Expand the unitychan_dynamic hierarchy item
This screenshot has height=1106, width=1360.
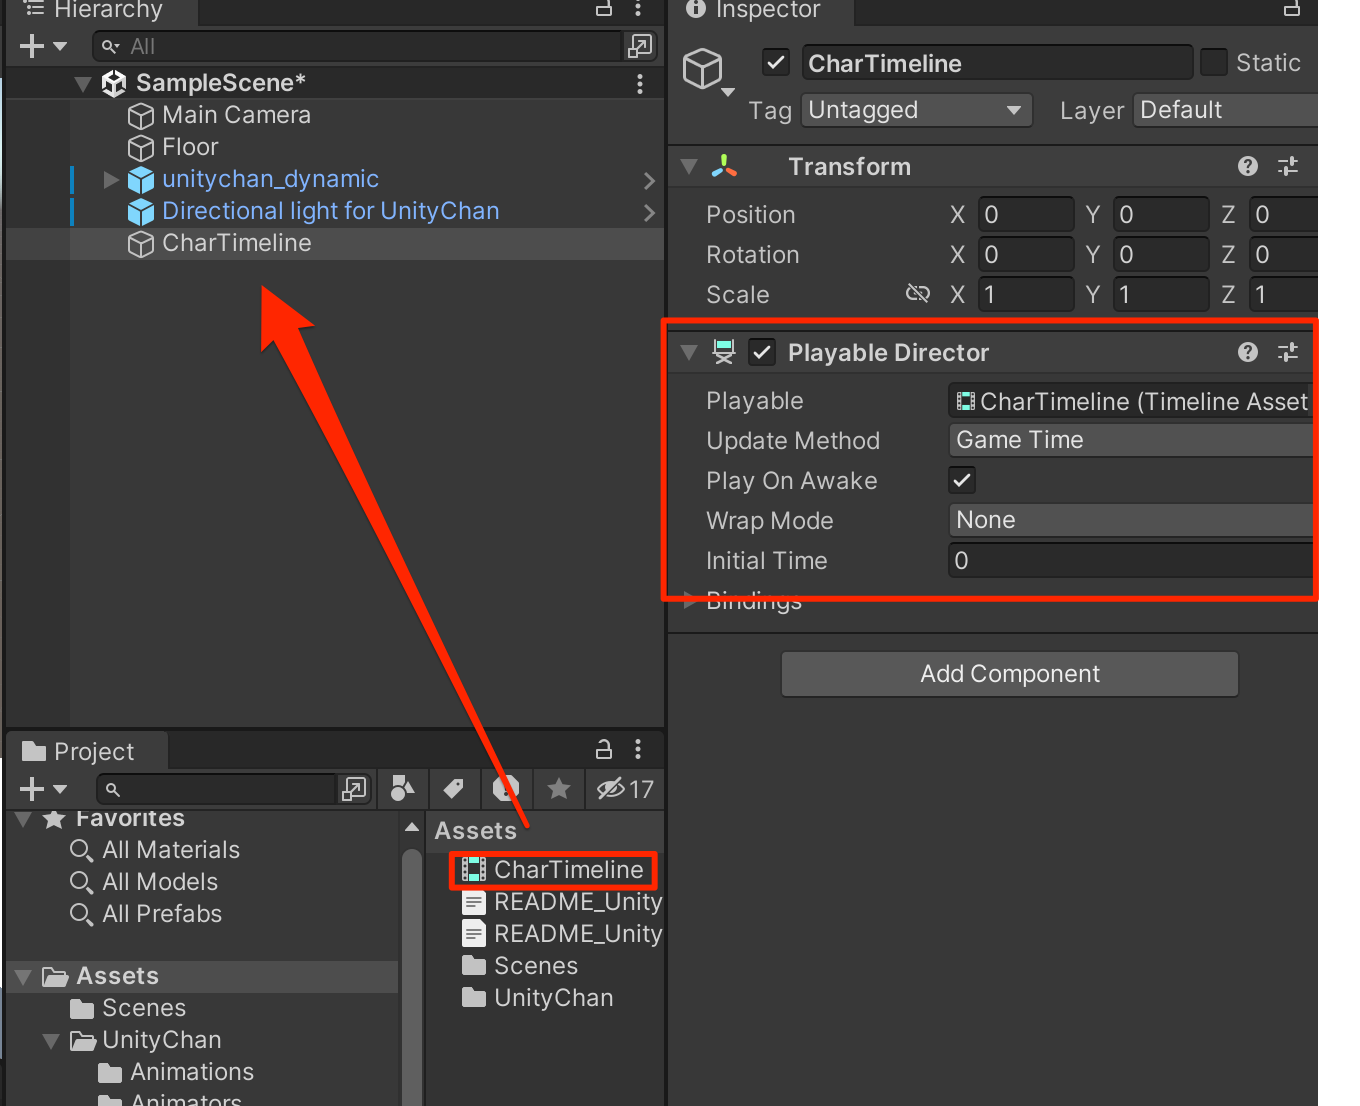coord(110,179)
